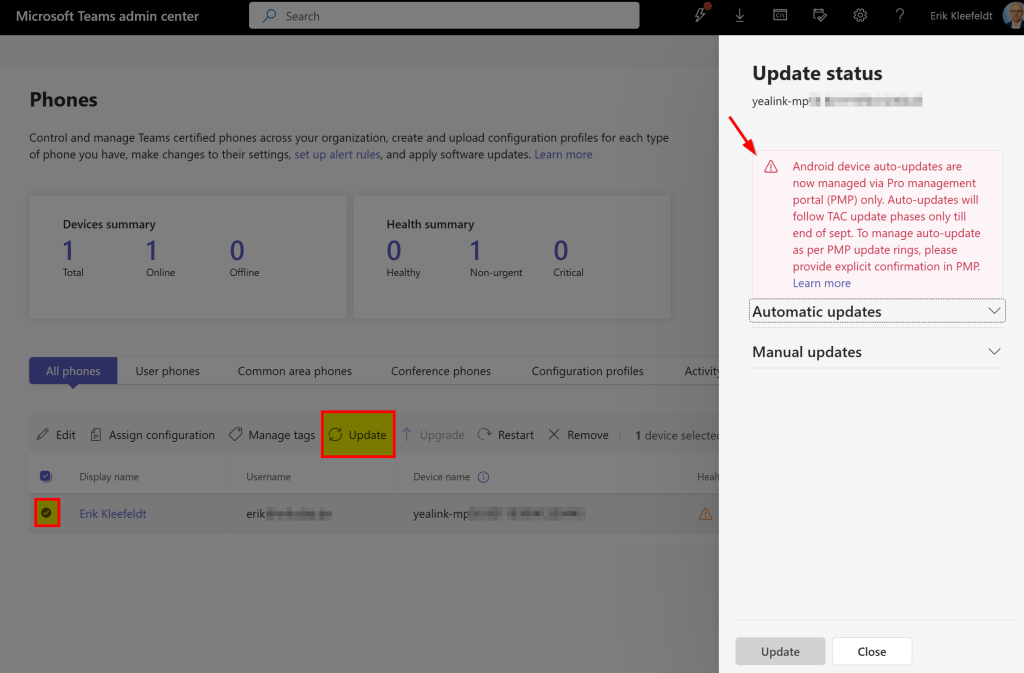Click the Display name column header
The height and width of the screenshot is (673, 1024).
(109, 477)
